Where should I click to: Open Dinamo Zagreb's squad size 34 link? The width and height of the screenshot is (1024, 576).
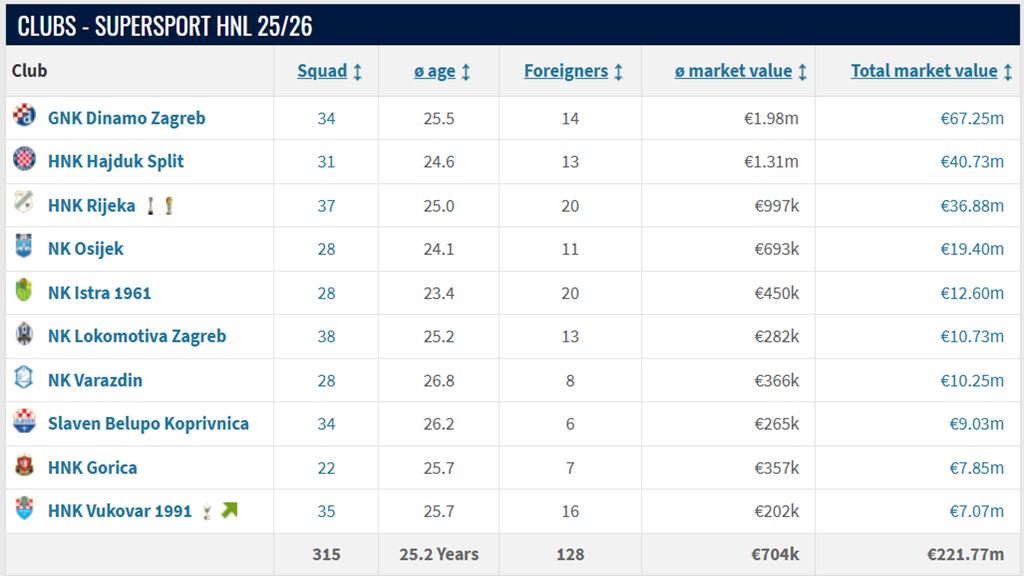pyautogui.click(x=326, y=118)
